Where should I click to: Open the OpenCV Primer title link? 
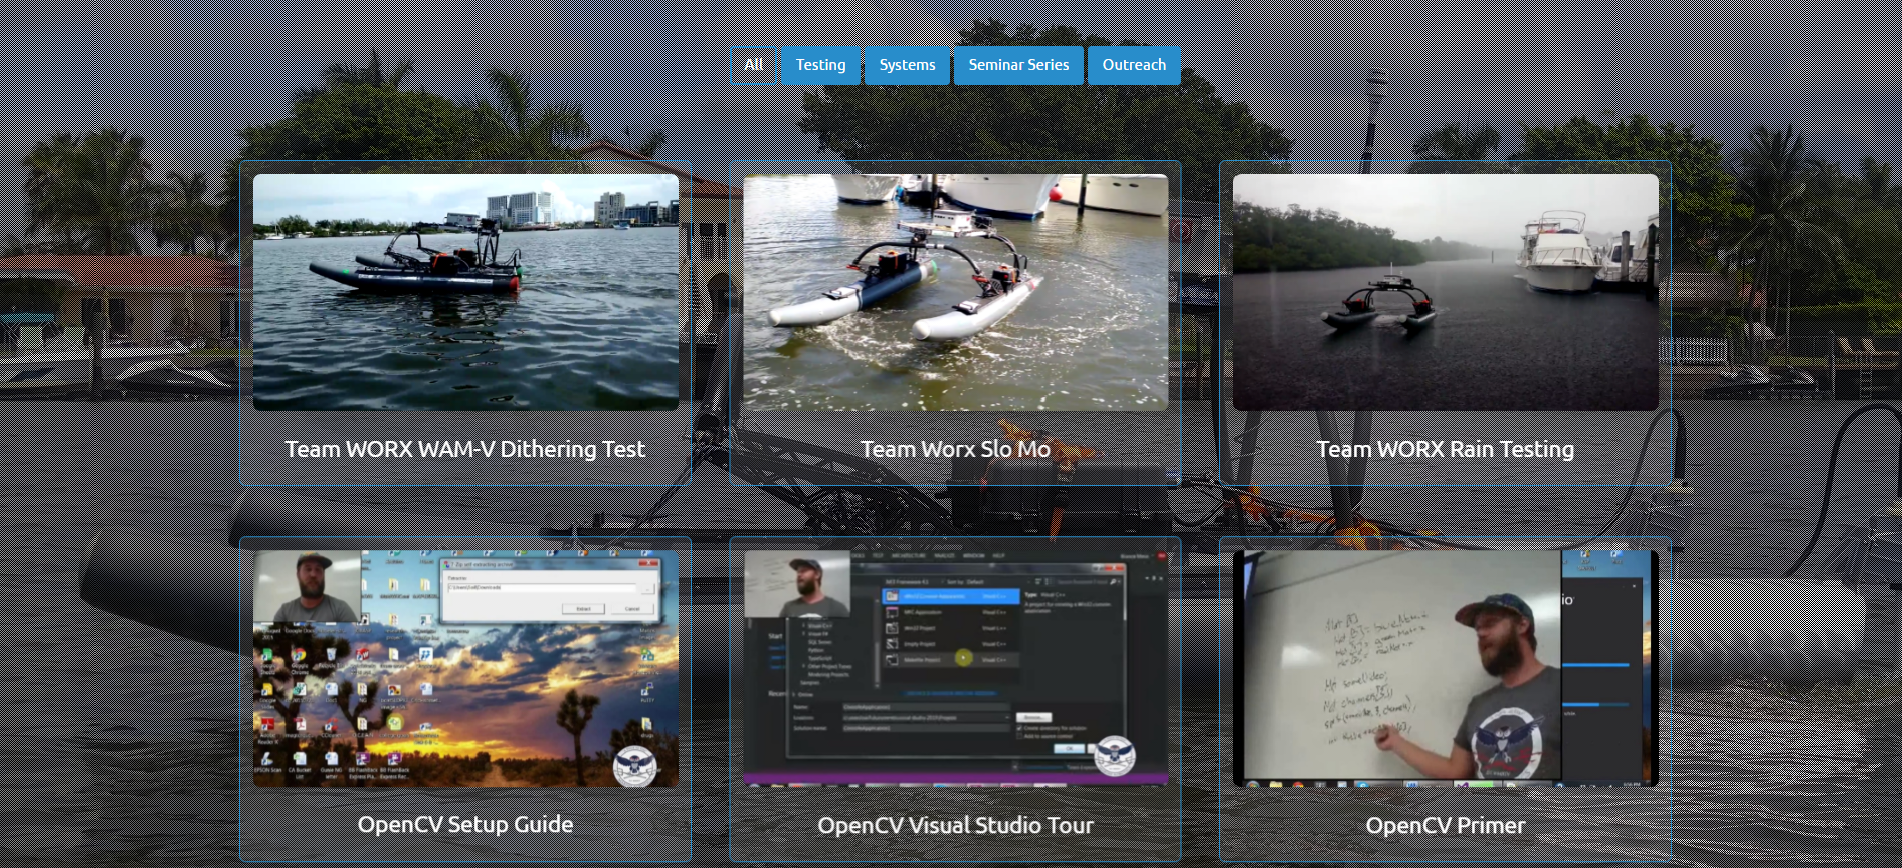click(x=1445, y=825)
